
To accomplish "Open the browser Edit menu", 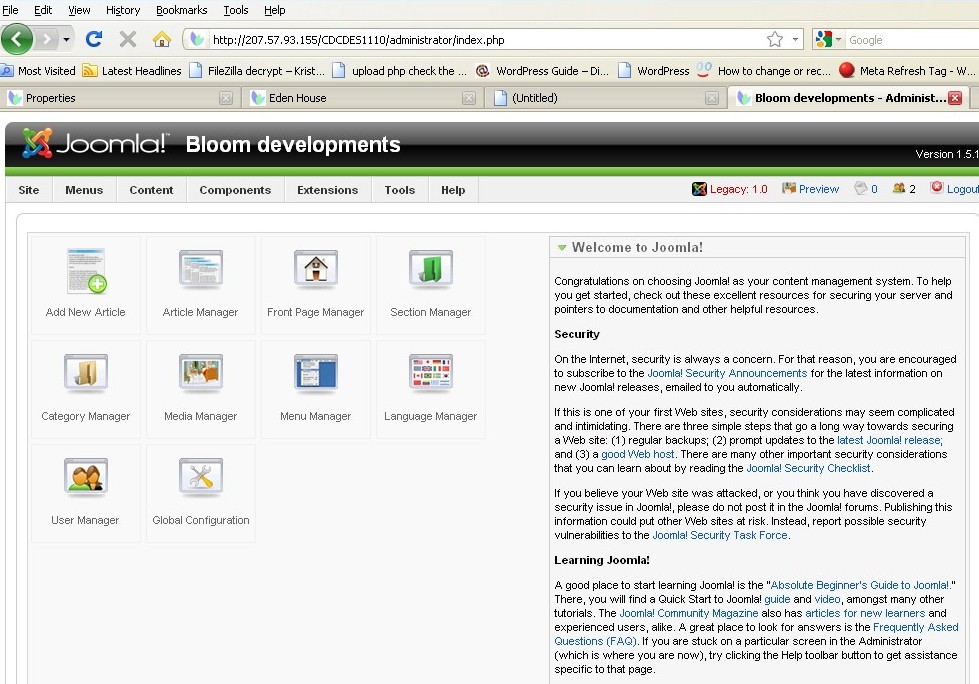I will 43,10.
